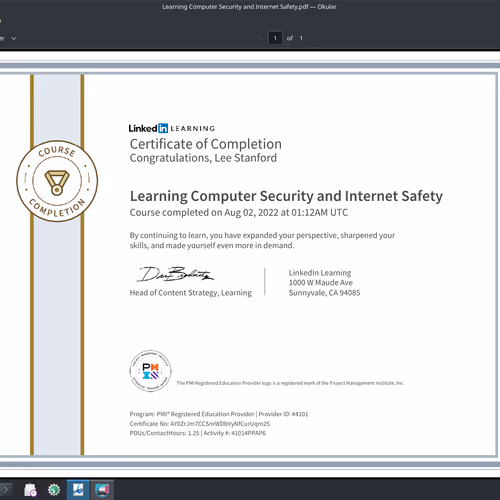Viewport: 500px width, 500px height.
Task: Click the 'Certificate of Completion' heading
Action: [206, 144]
